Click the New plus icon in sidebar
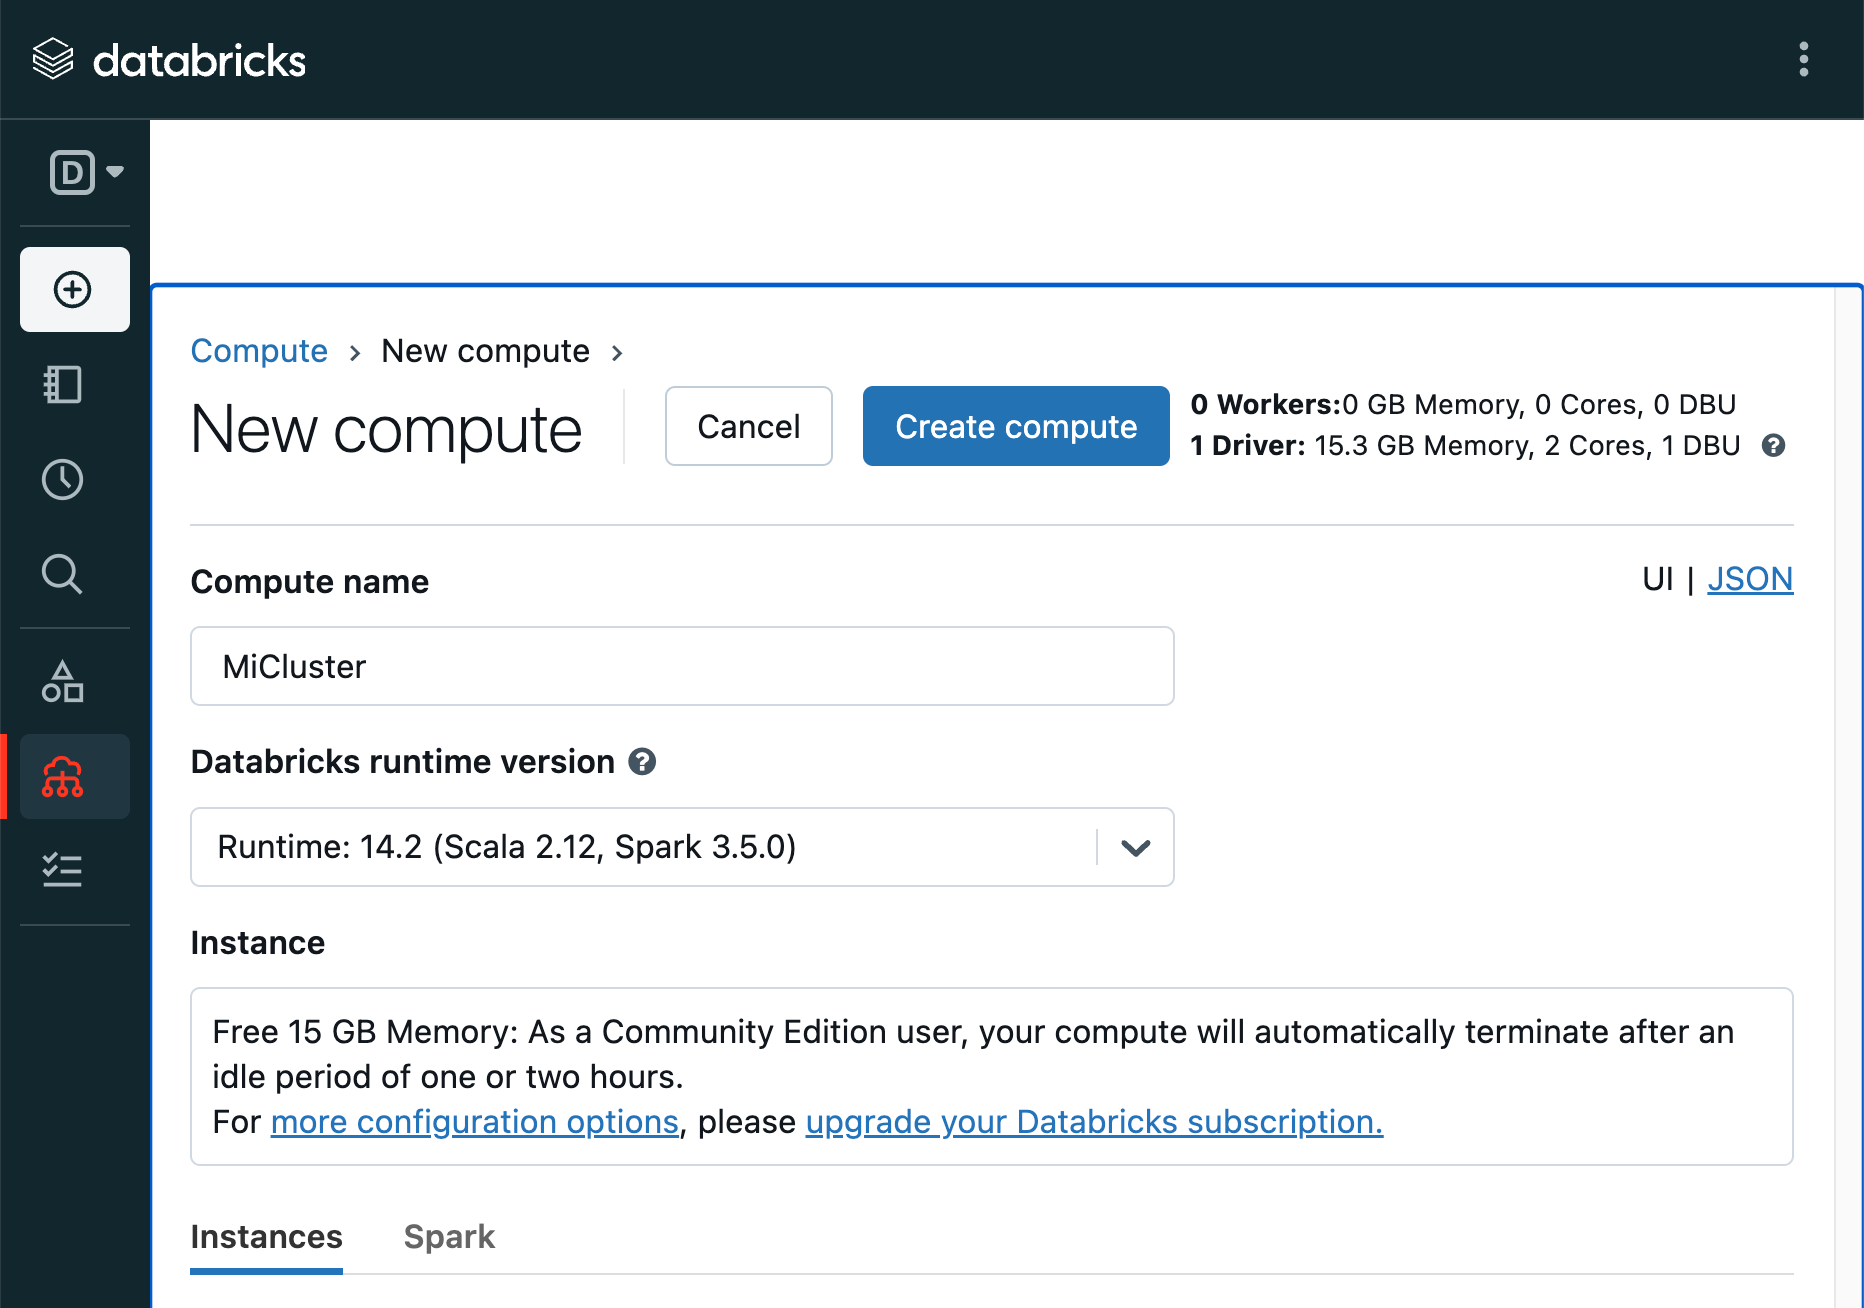The image size is (1864, 1308). (74, 289)
